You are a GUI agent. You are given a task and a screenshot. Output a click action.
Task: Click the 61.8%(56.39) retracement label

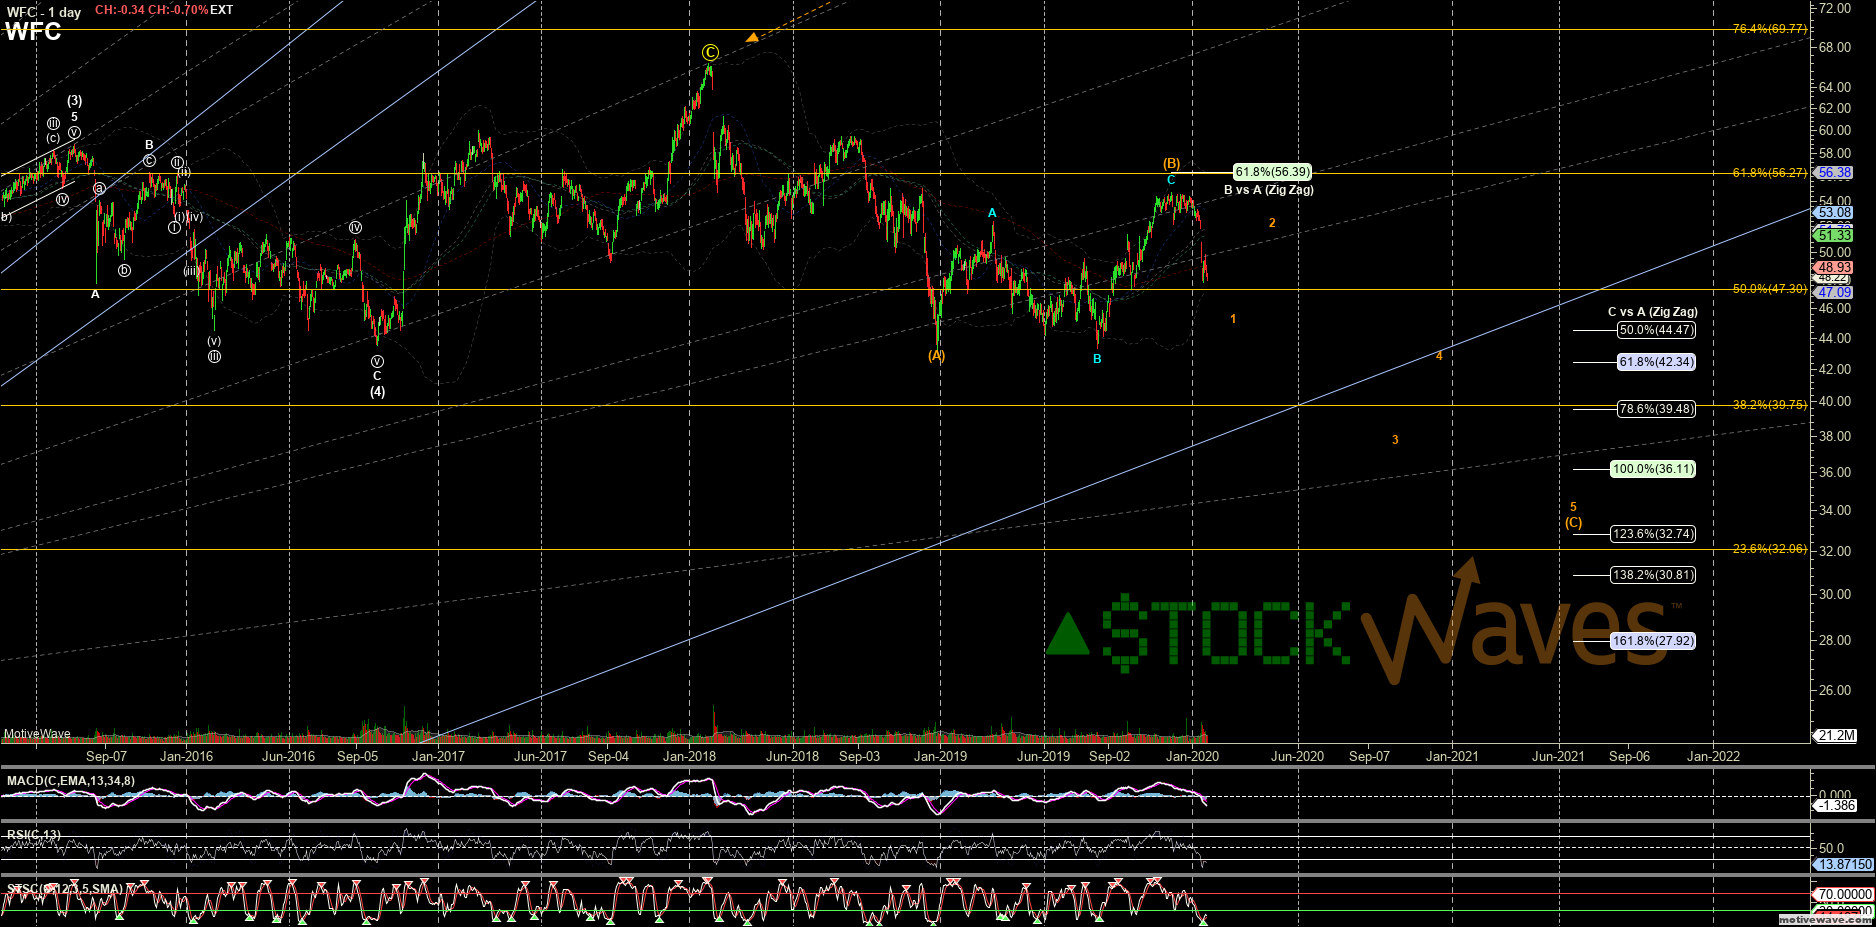tap(1272, 172)
